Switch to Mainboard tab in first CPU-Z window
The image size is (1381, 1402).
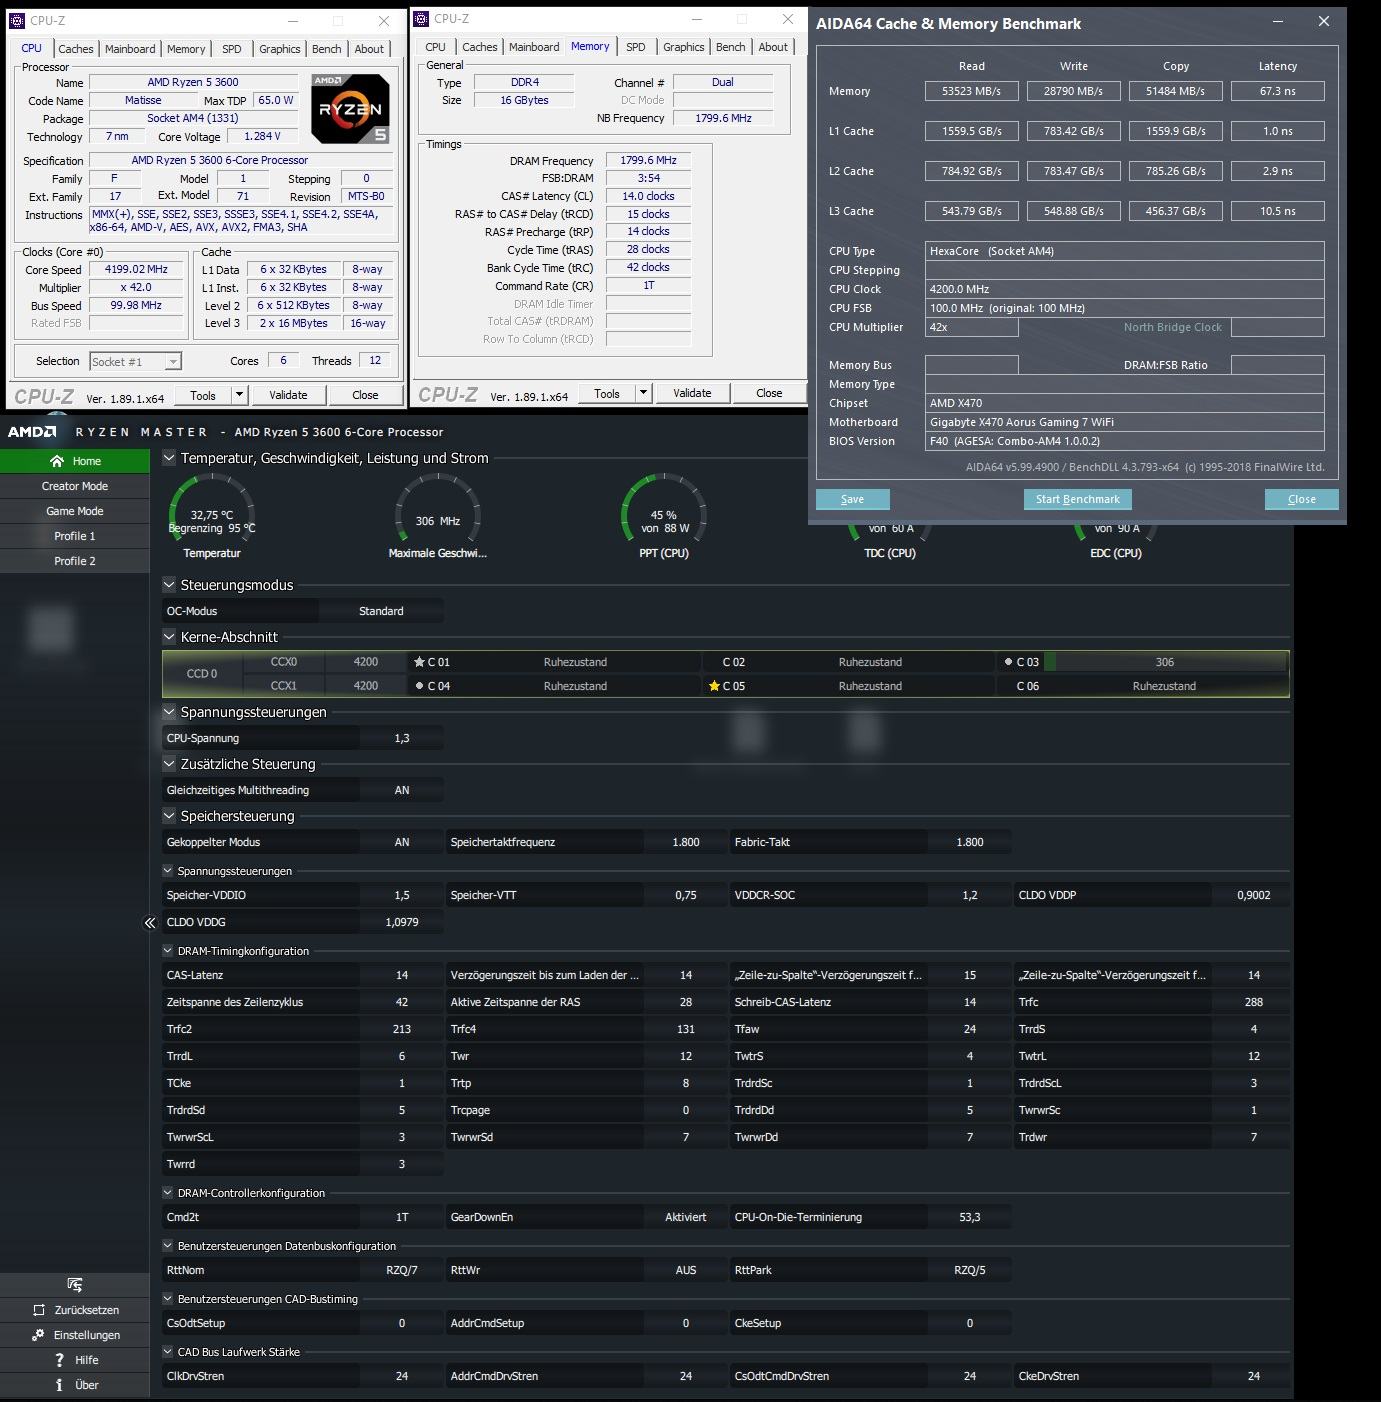[x=131, y=49]
